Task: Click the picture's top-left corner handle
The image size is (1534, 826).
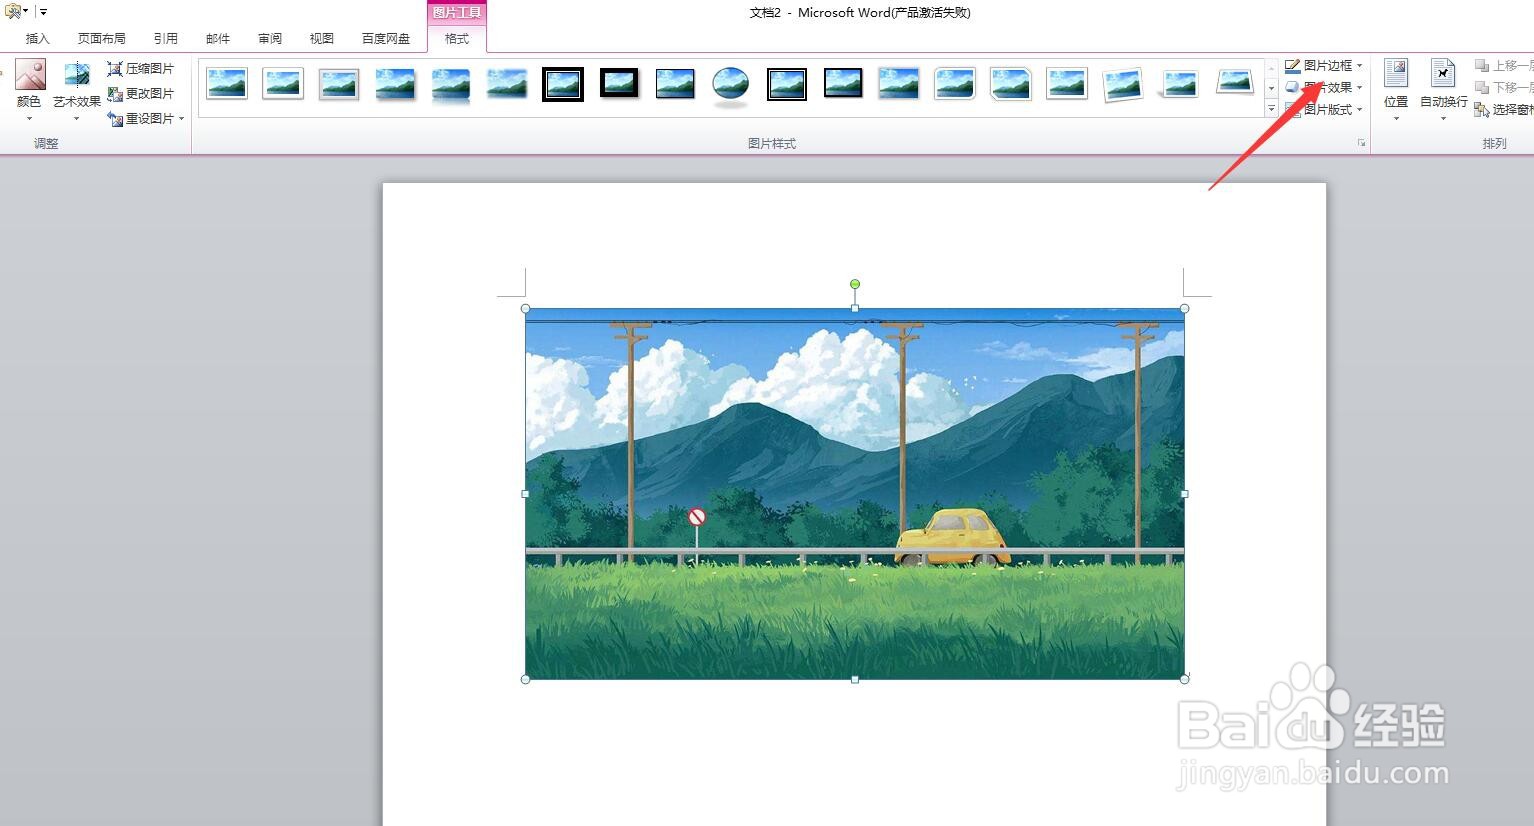Action: pos(526,309)
